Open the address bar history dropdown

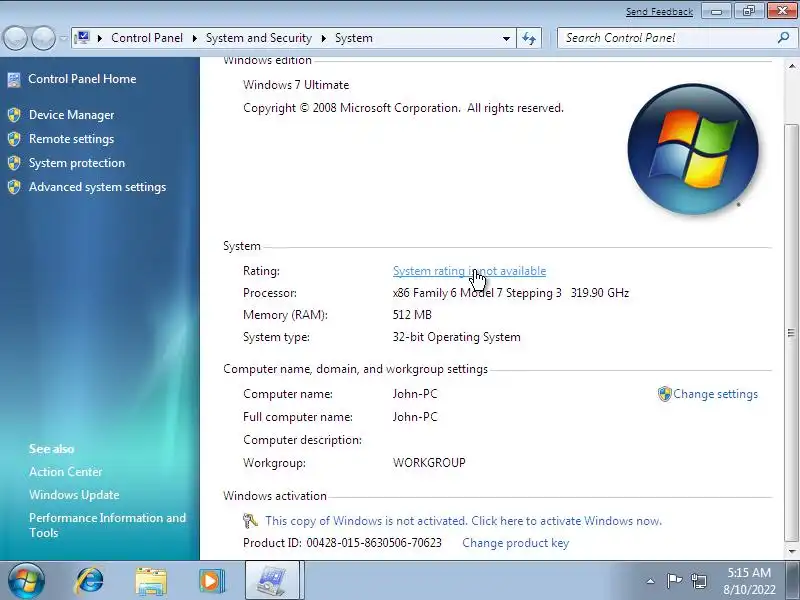(506, 38)
